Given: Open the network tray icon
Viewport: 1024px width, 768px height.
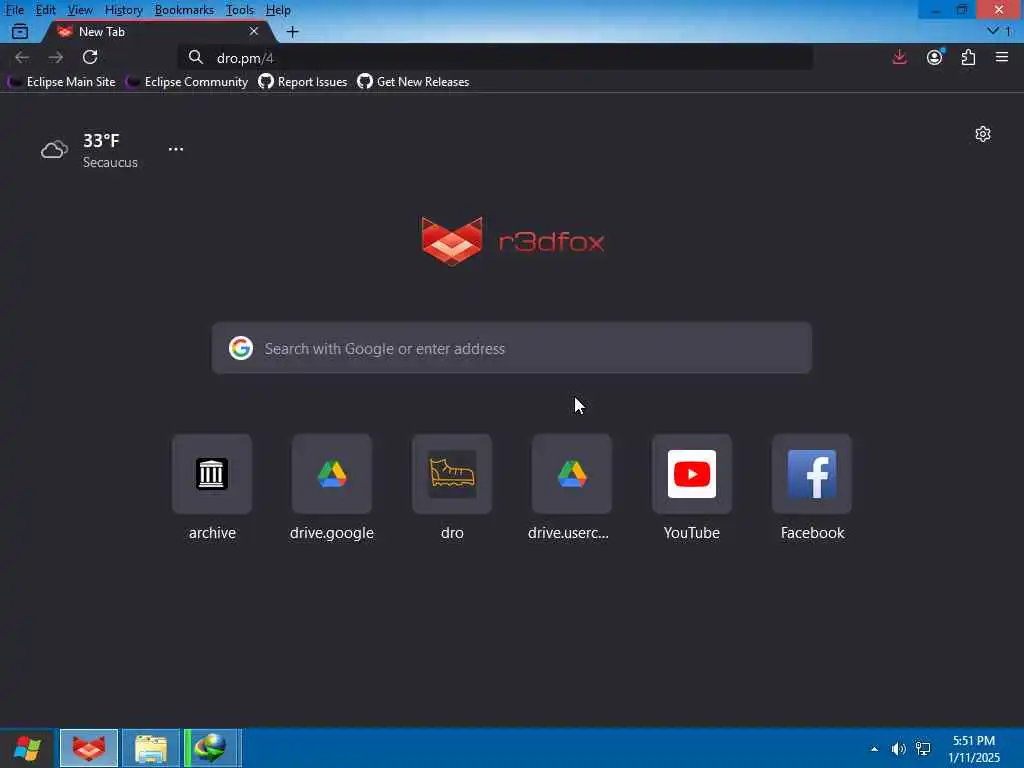Looking at the screenshot, I should click(923, 749).
